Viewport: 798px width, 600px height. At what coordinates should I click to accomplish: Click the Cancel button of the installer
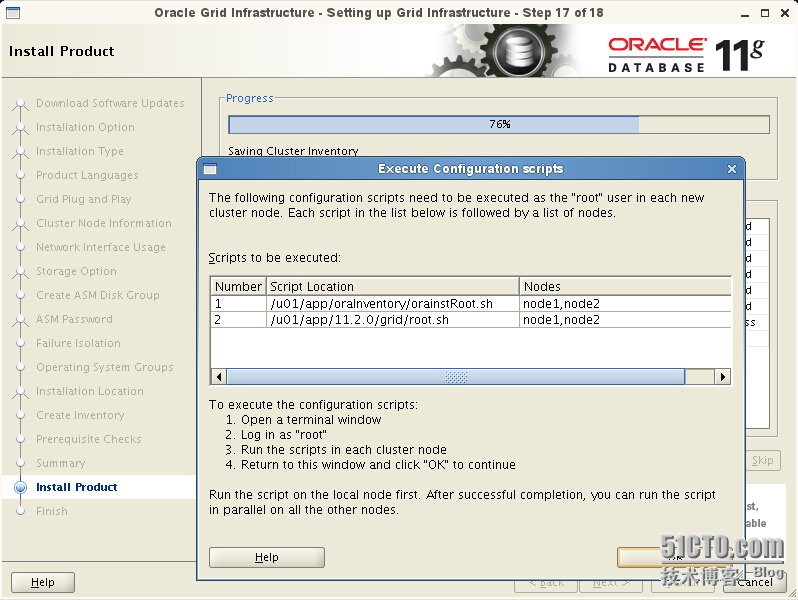point(754,582)
